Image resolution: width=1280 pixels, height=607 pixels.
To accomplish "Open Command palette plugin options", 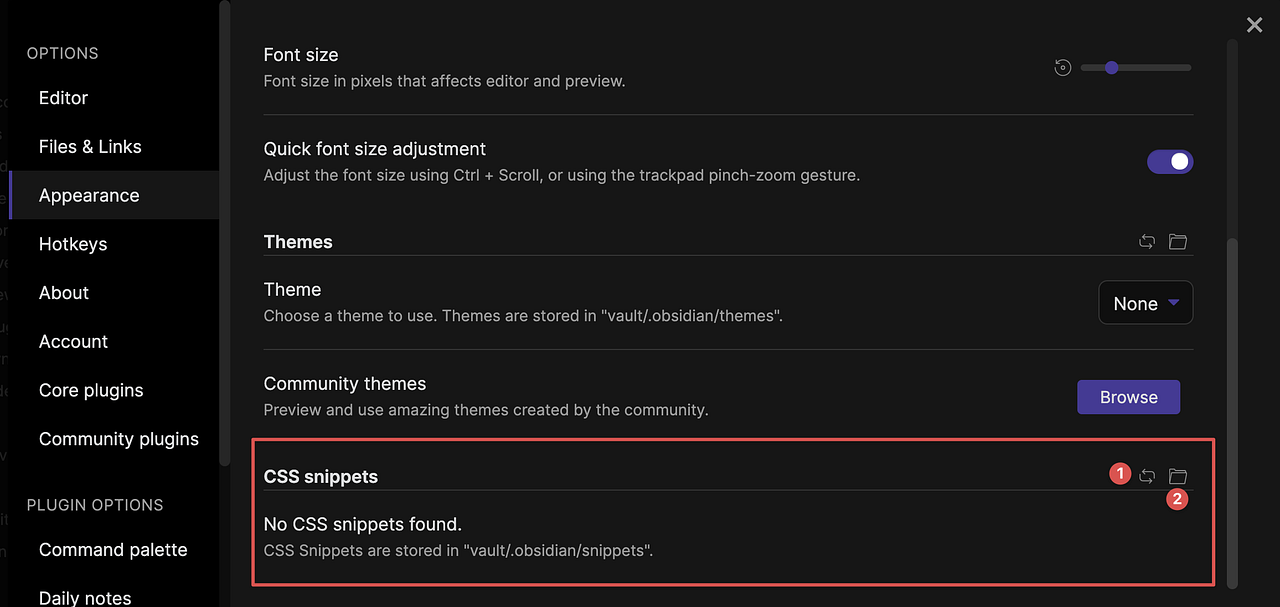I will pyautogui.click(x=113, y=549).
